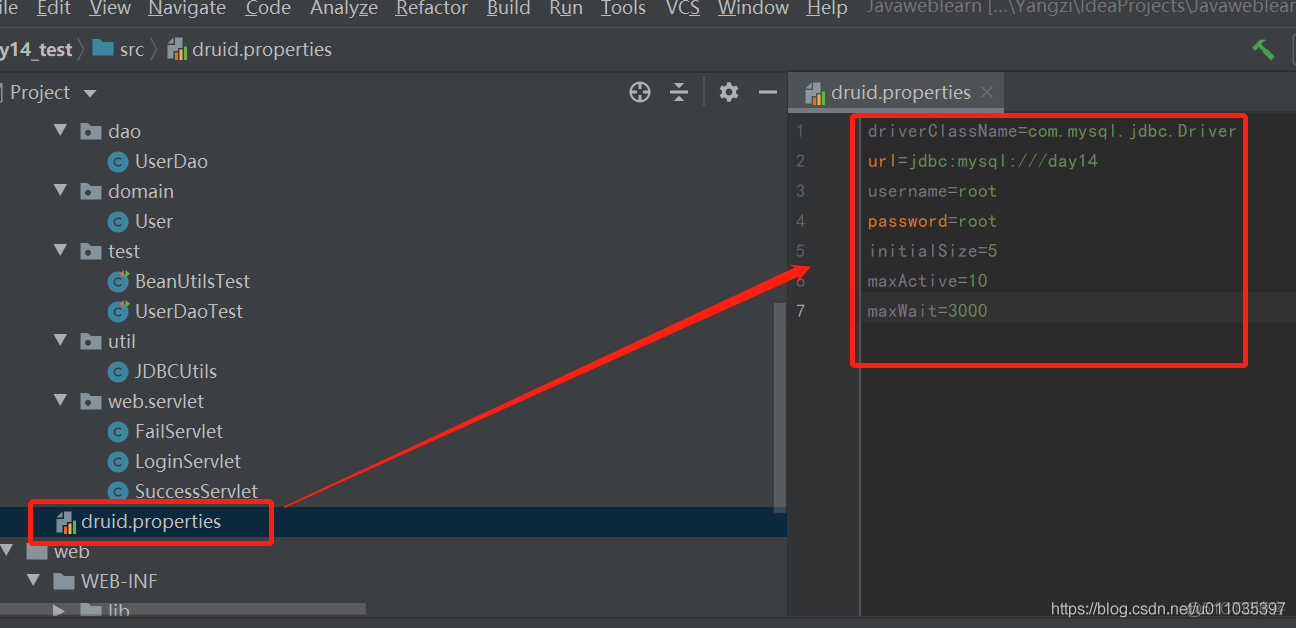Open the Analyze menu
This screenshot has height=628, width=1296.
(x=343, y=9)
